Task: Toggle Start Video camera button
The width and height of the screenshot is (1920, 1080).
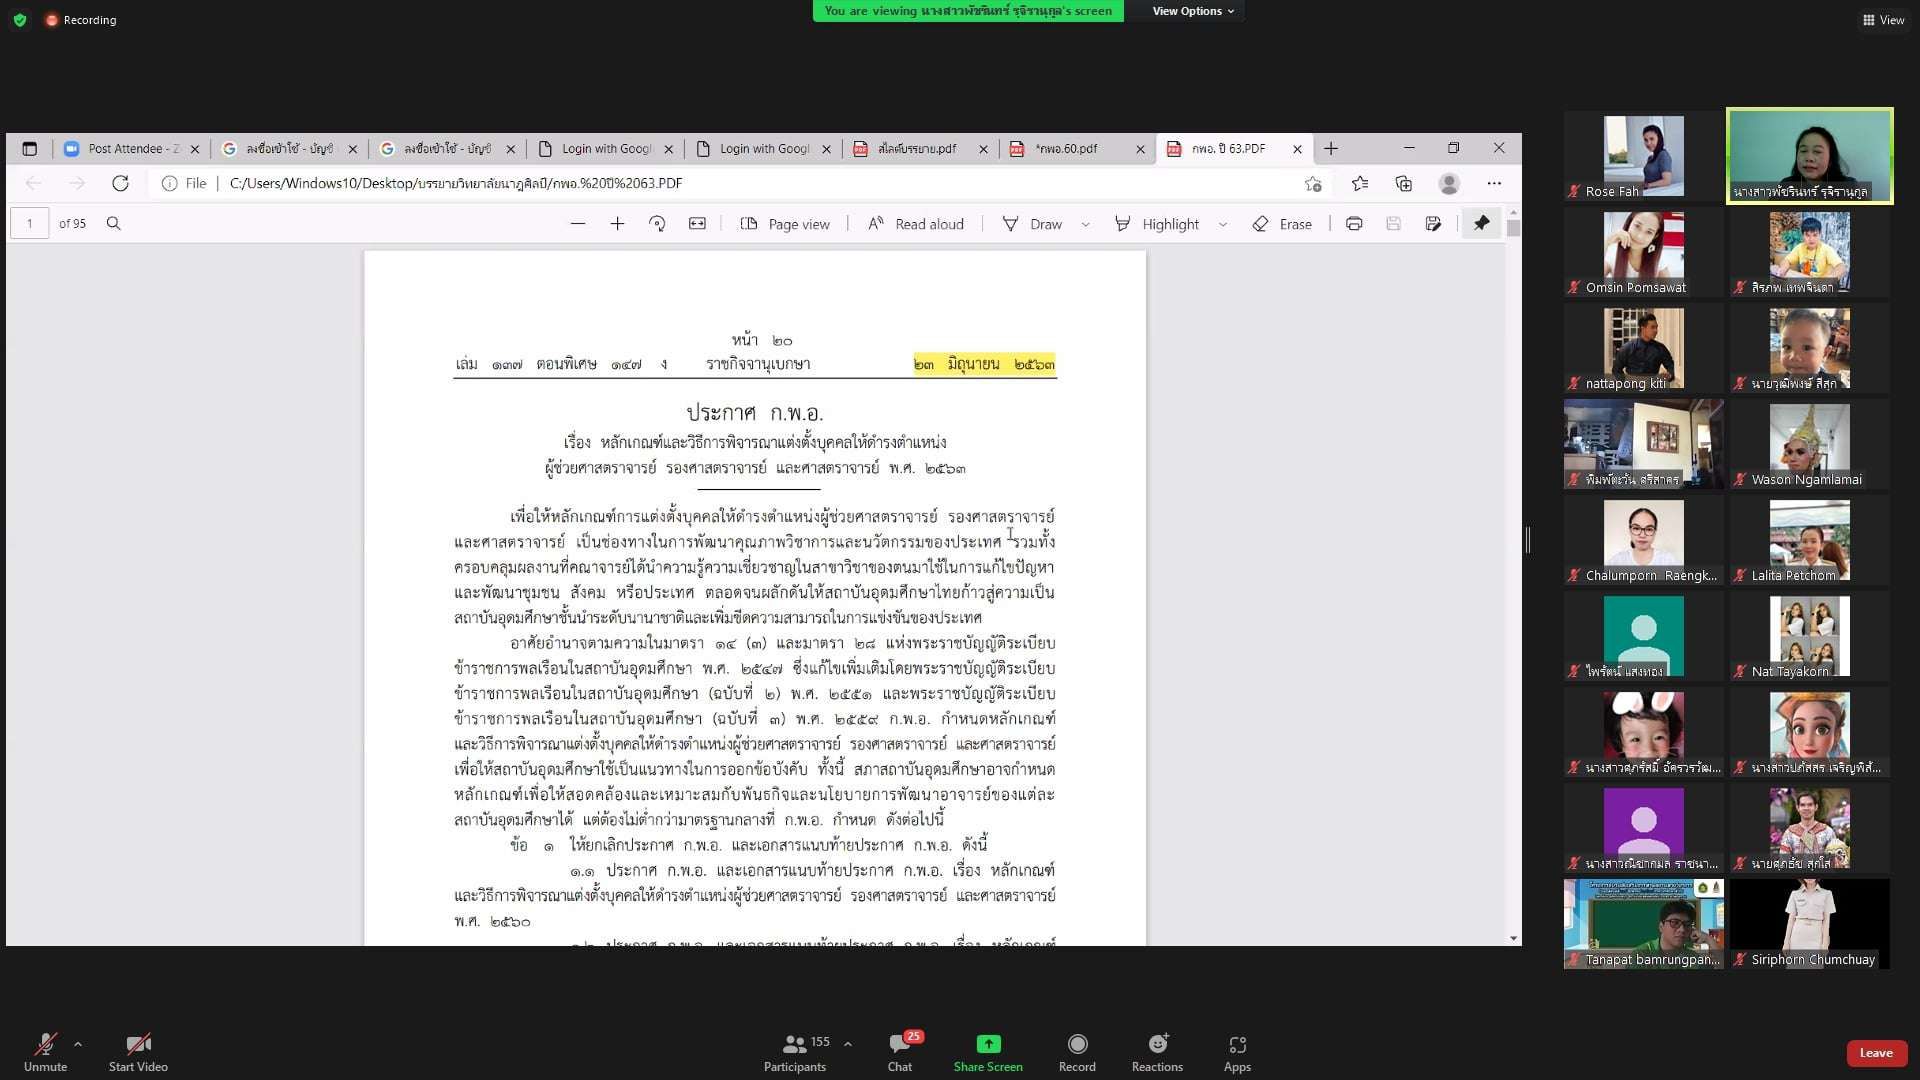Action: point(138,1044)
